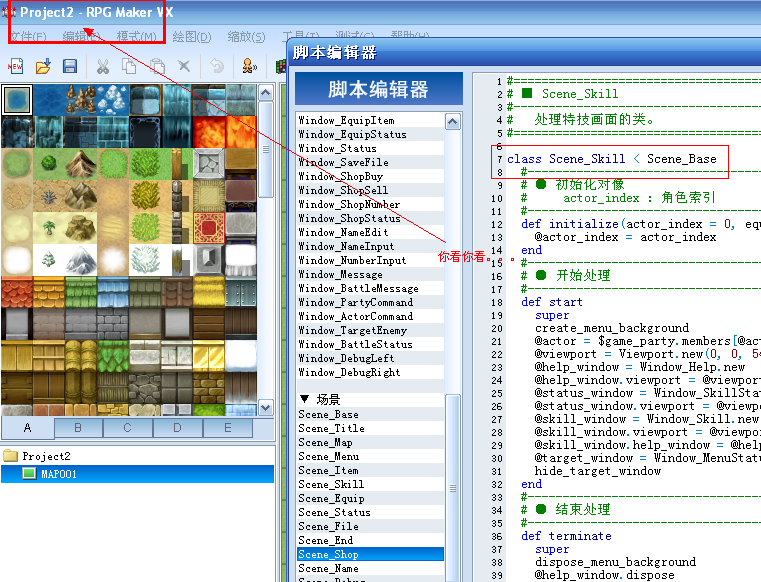Click the Cut scissors toolbar icon
This screenshot has height=582, width=761.
click(x=102, y=66)
